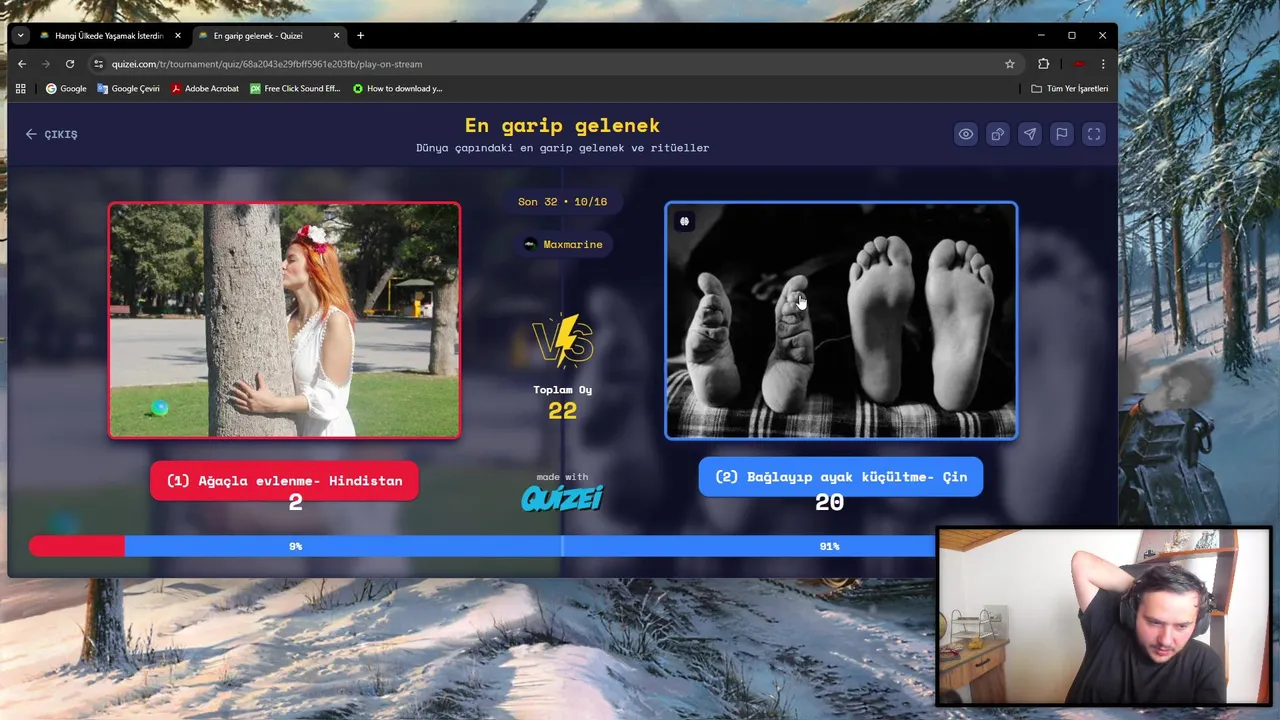Open the tab search dropdown arrow

click(20, 36)
